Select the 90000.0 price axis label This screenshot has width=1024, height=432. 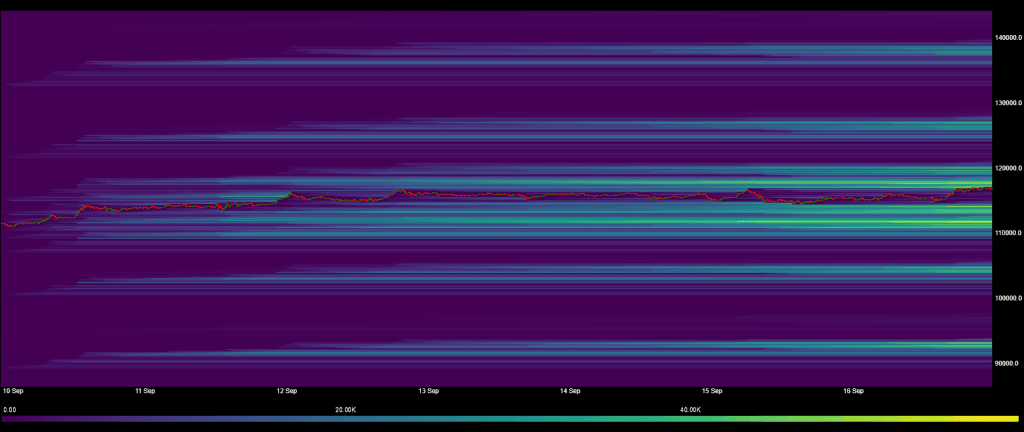coord(1006,363)
